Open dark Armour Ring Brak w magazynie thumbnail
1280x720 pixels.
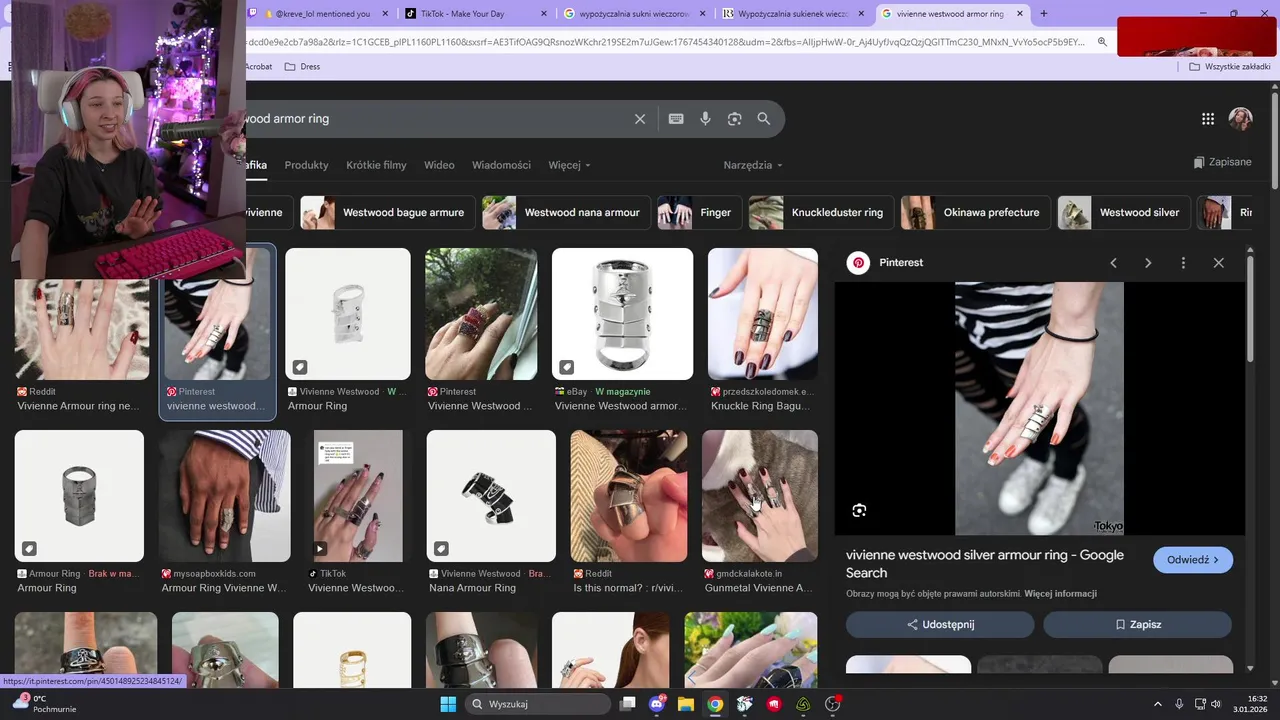point(79,496)
